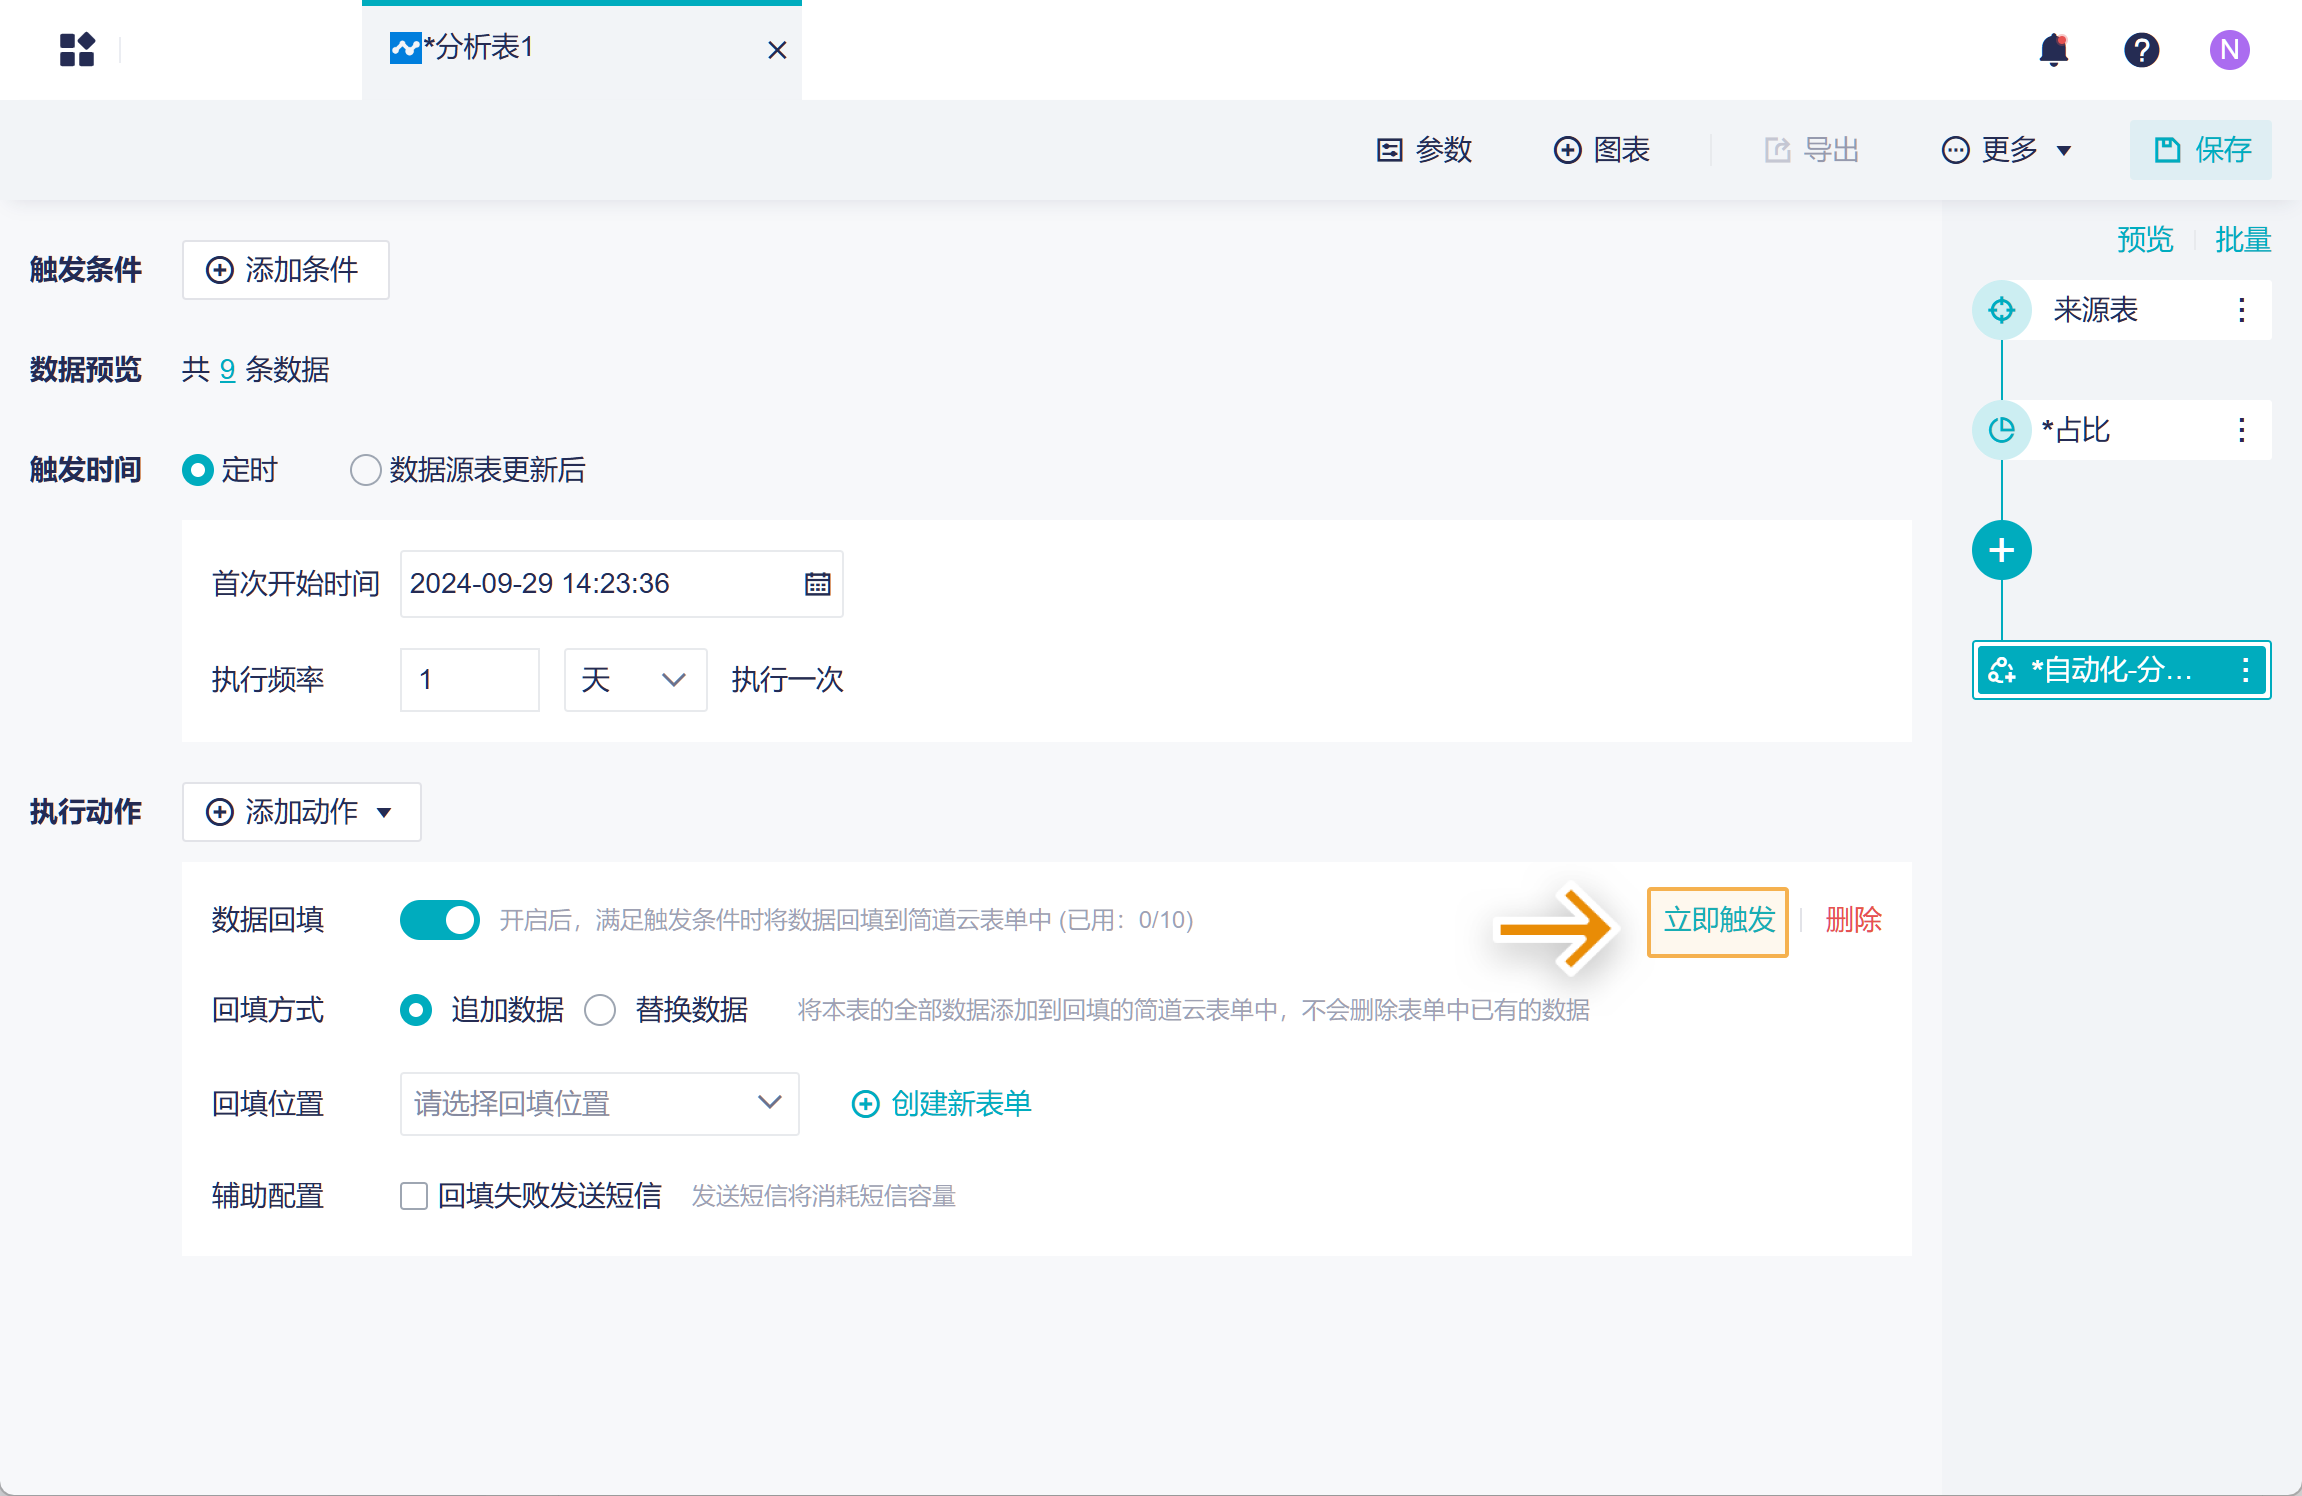Expand the 更多 dropdown menu
Image resolution: width=2302 pixels, height=1496 pixels.
coord(2007,150)
